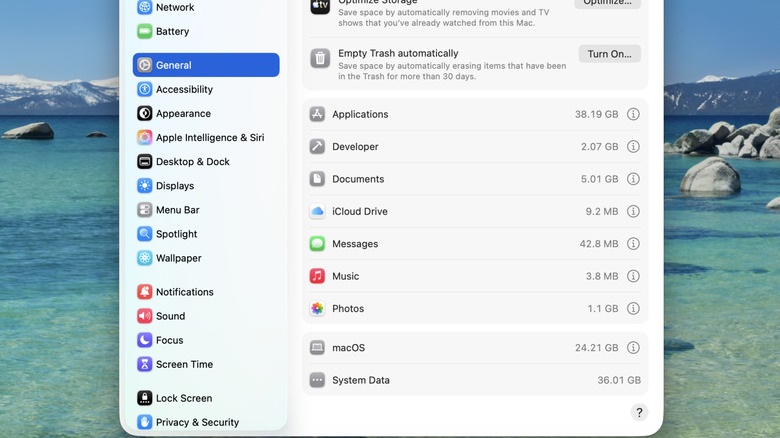Click the Documents file icon
780x438 pixels.
[x=317, y=179]
